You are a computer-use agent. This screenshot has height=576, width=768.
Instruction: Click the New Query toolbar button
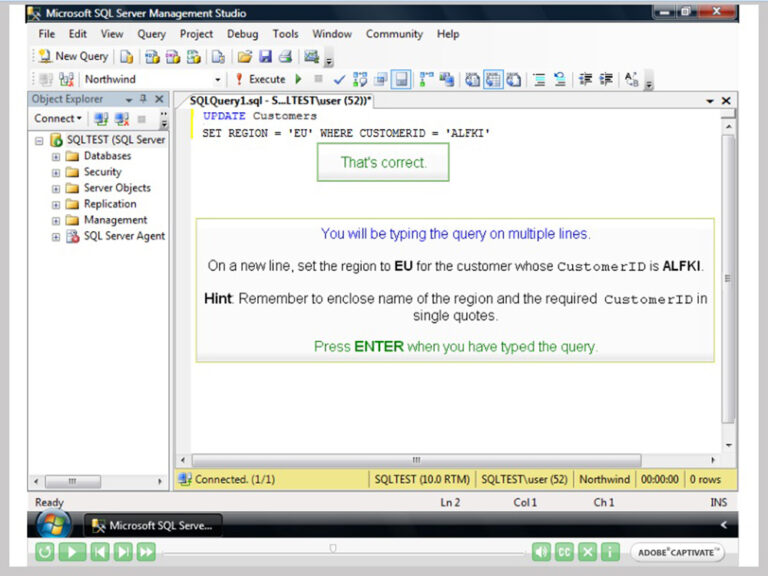(x=73, y=56)
